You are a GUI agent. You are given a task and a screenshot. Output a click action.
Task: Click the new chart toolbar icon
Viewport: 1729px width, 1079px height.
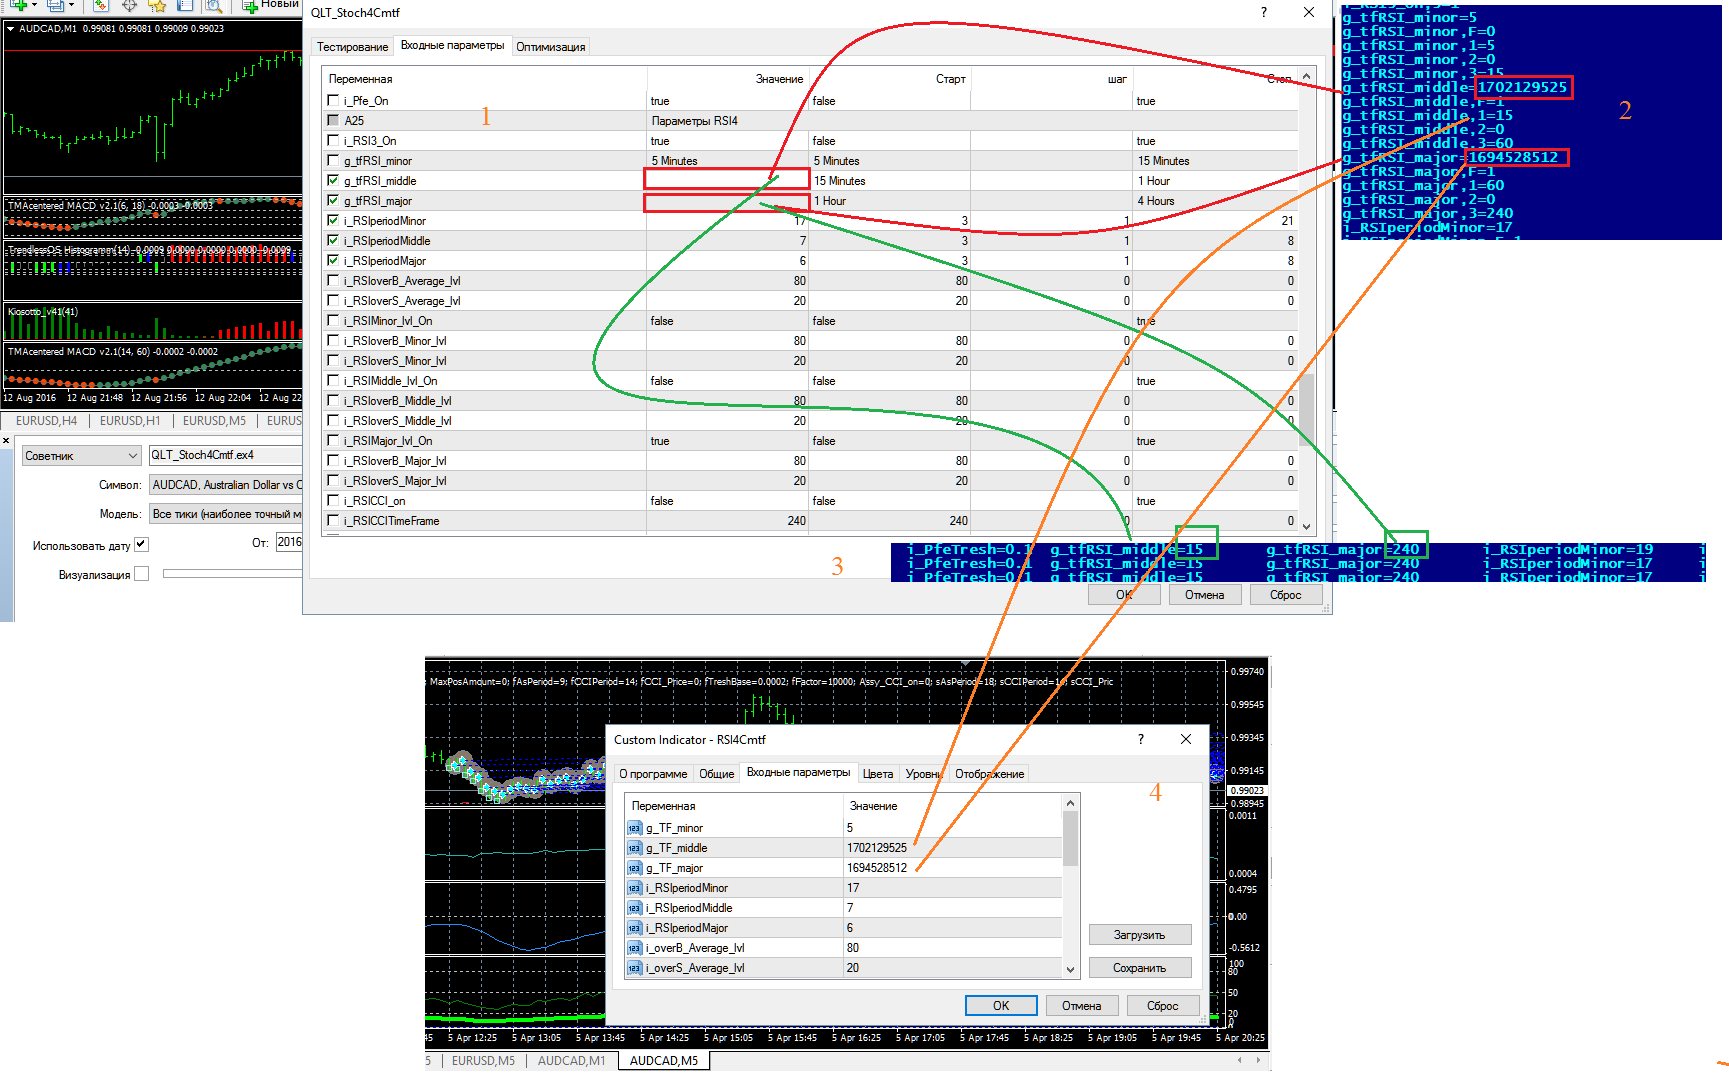click(x=18, y=5)
